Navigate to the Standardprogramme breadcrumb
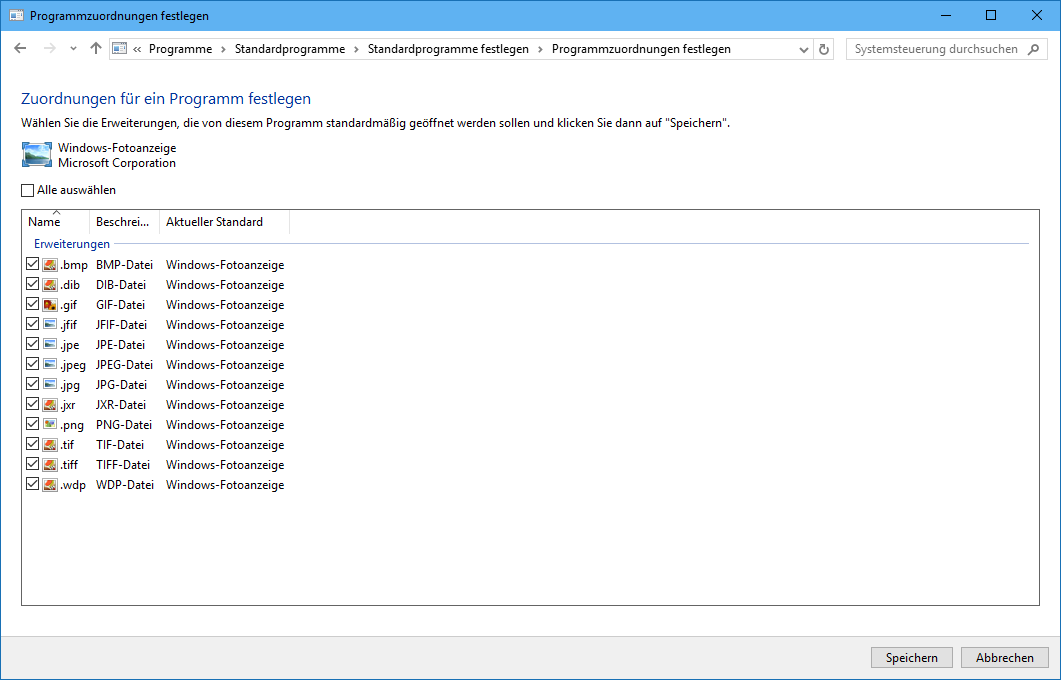Viewport: 1061px width, 680px height. [x=290, y=49]
